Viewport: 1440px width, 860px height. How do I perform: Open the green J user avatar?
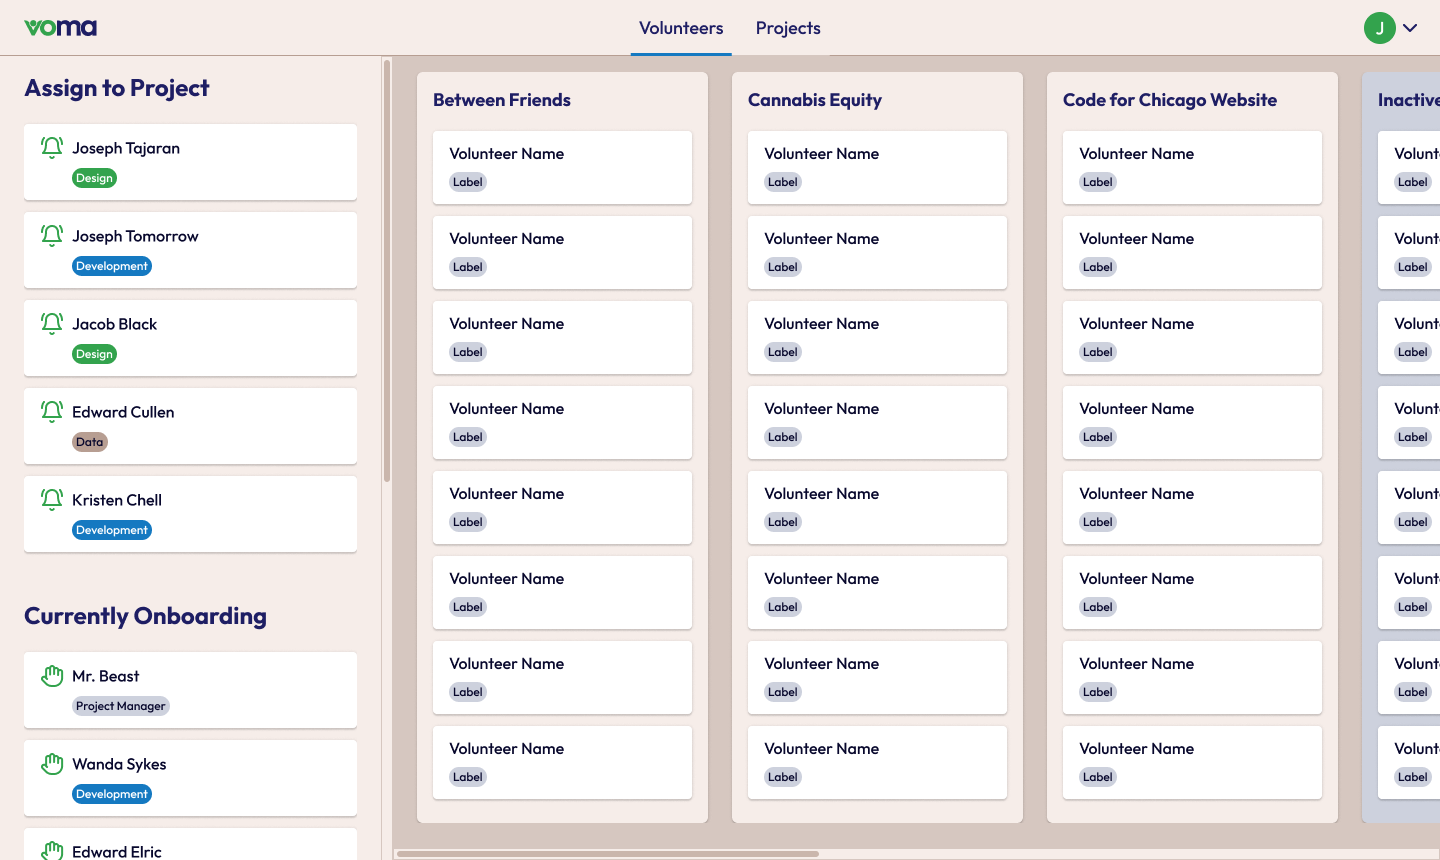pos(1380,28)
